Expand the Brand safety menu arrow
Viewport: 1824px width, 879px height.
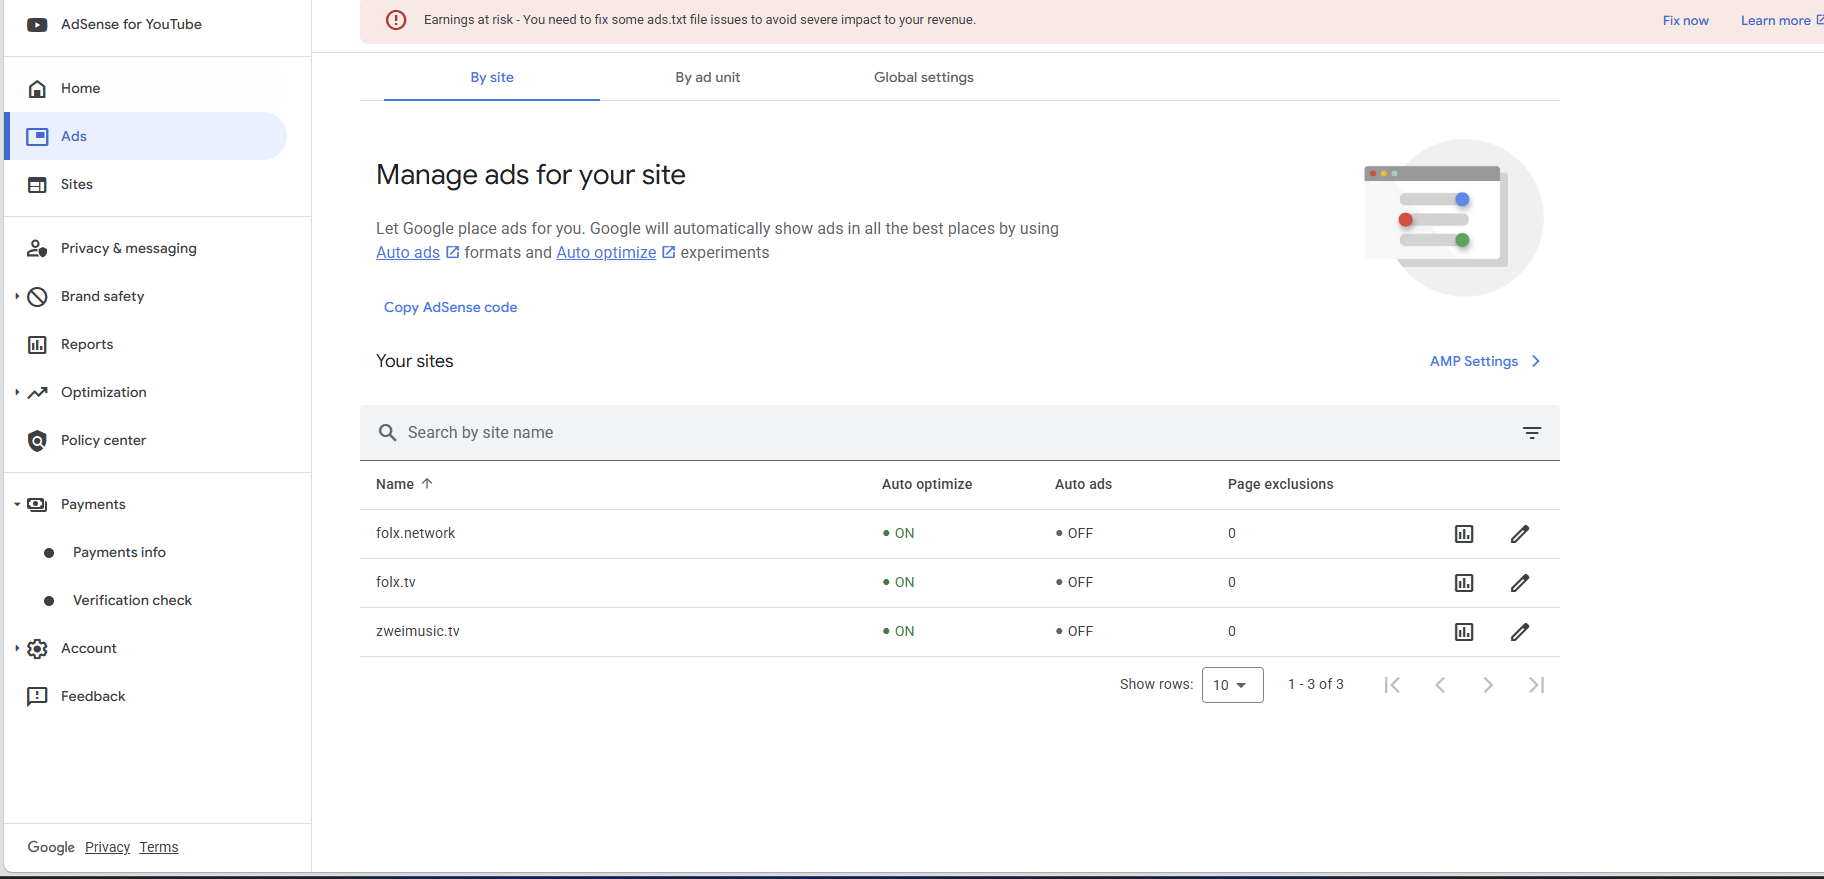(17, 297)
